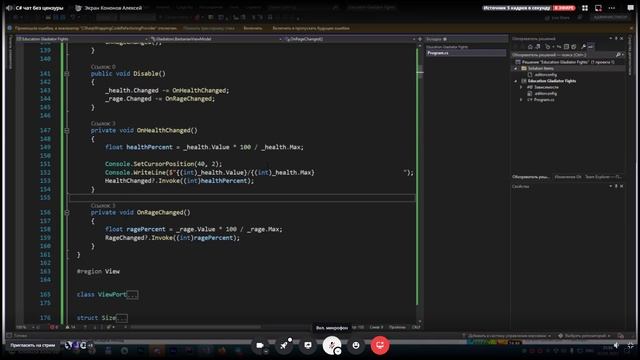The image size is (640, 360).
Task: Switch to grid layout view icon
Action: pos(585,8)
